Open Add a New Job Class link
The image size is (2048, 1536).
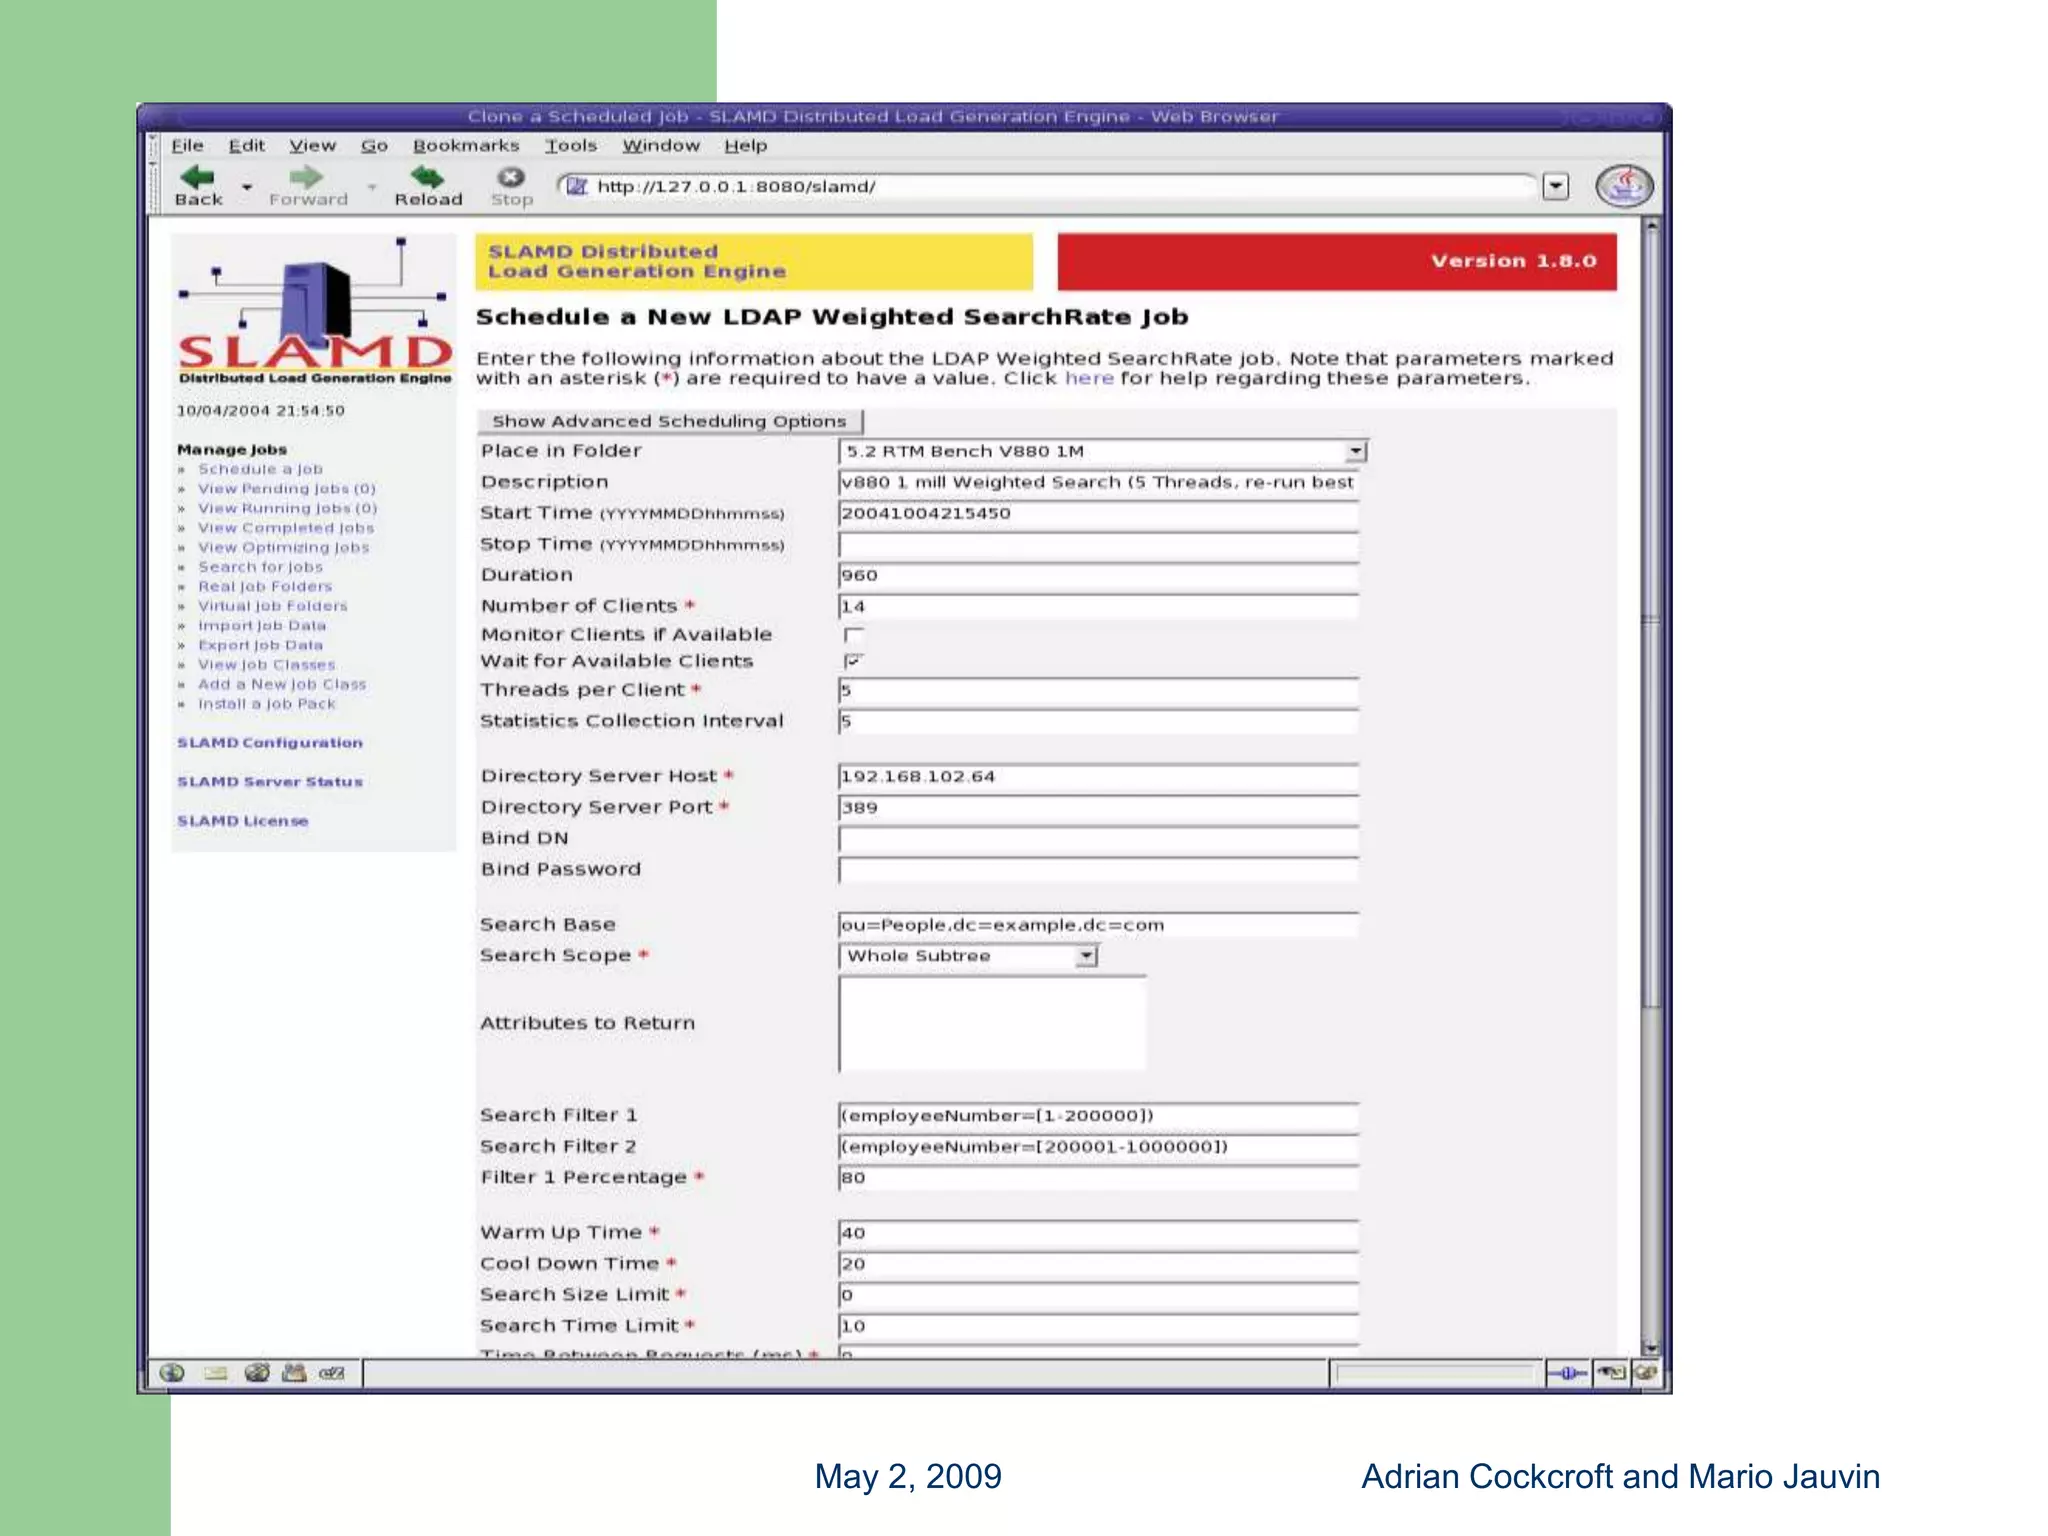(x=282, y=684)
